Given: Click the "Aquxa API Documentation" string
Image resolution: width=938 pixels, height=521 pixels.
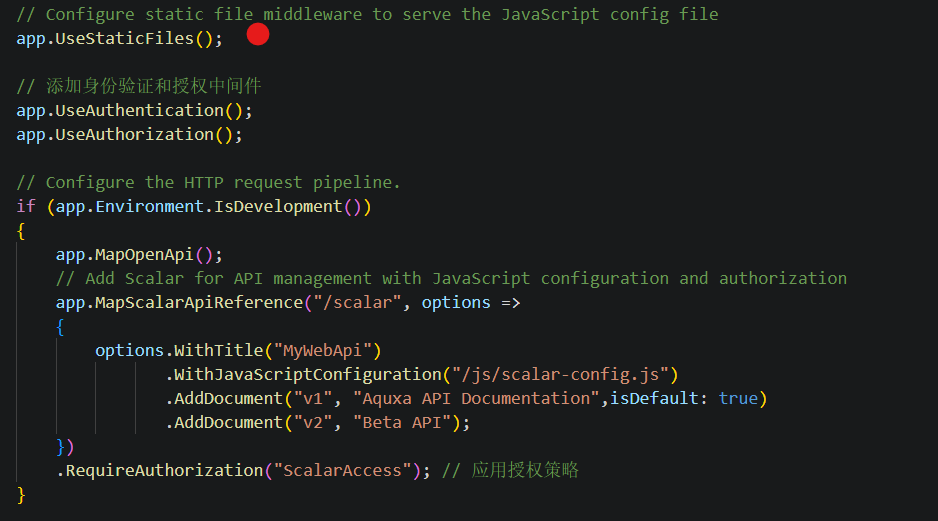Looking at the screenshot, I should tap(476, 398).
